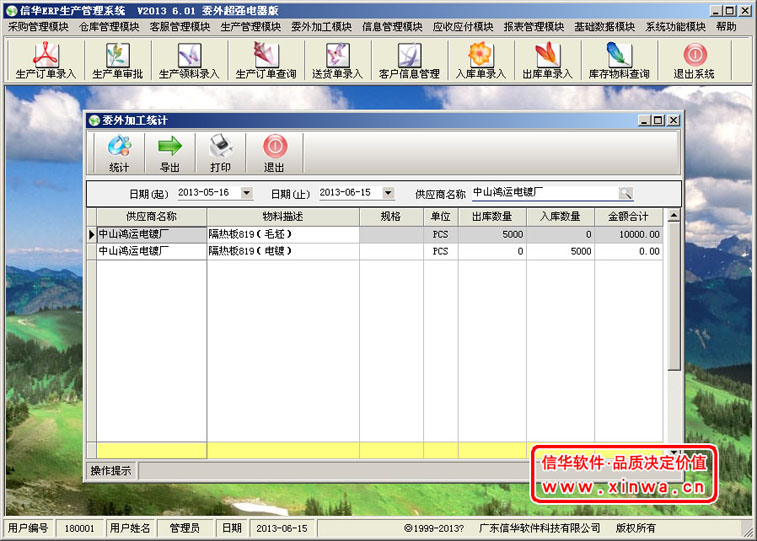Click 出库数量 cell showing 5000

point(492,235)
